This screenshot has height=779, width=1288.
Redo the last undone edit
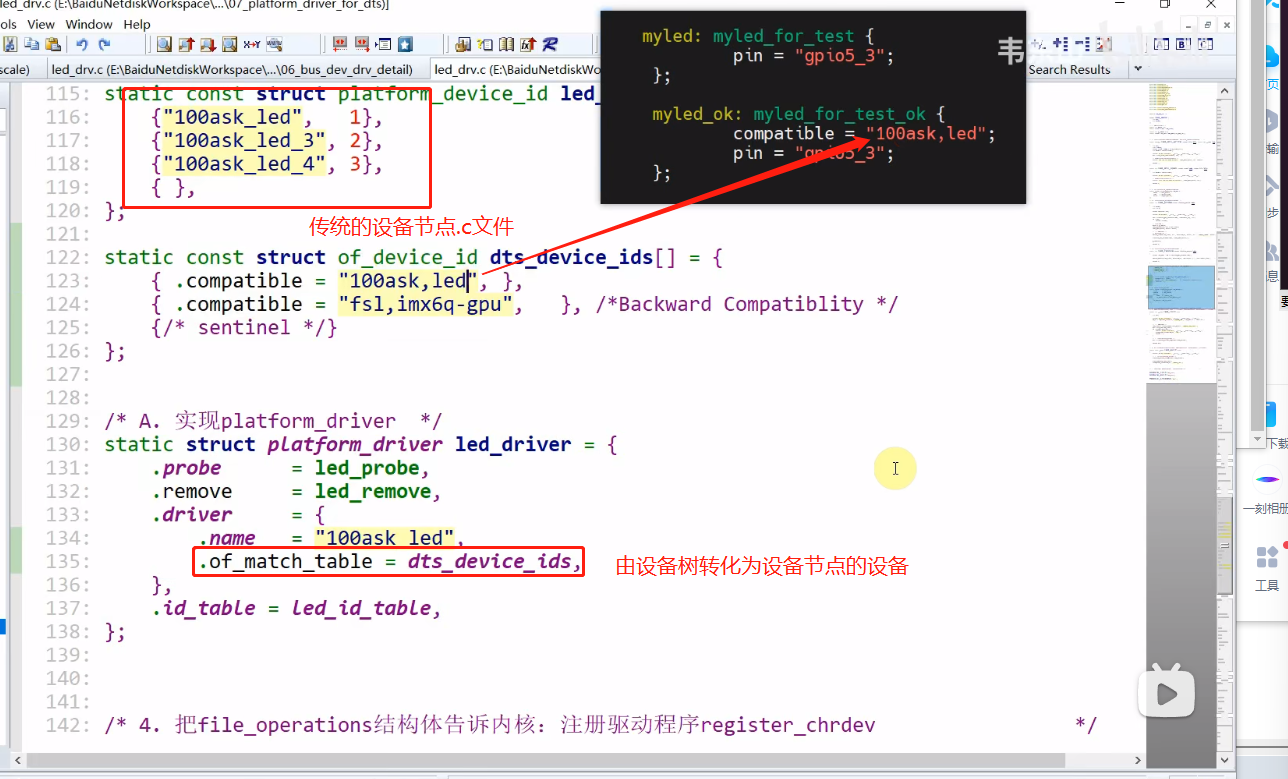pyautogui.click(x=104, y=44)
